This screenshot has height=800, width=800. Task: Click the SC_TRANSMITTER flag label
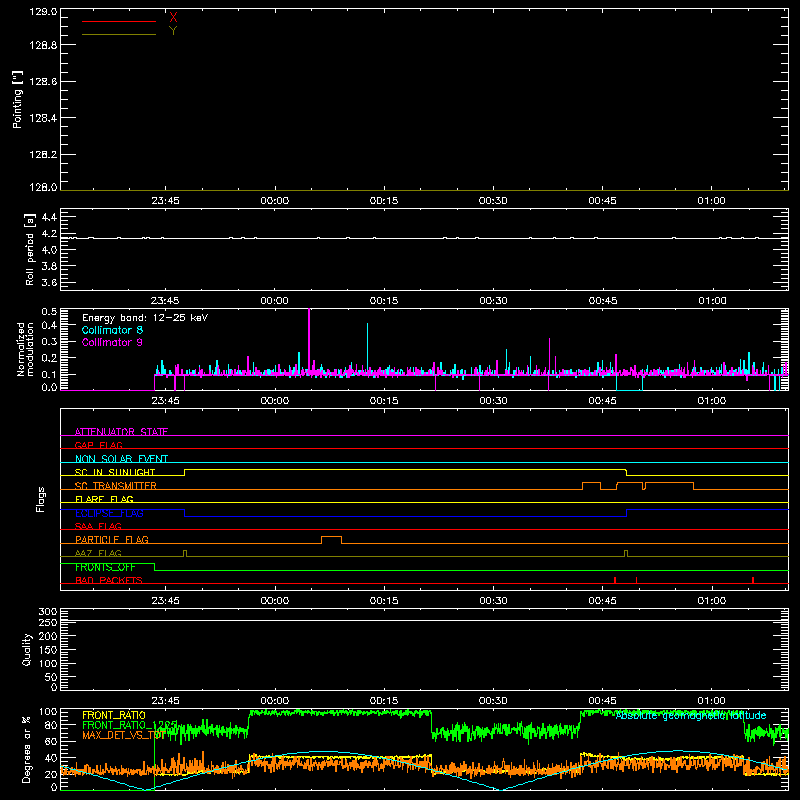116,486
